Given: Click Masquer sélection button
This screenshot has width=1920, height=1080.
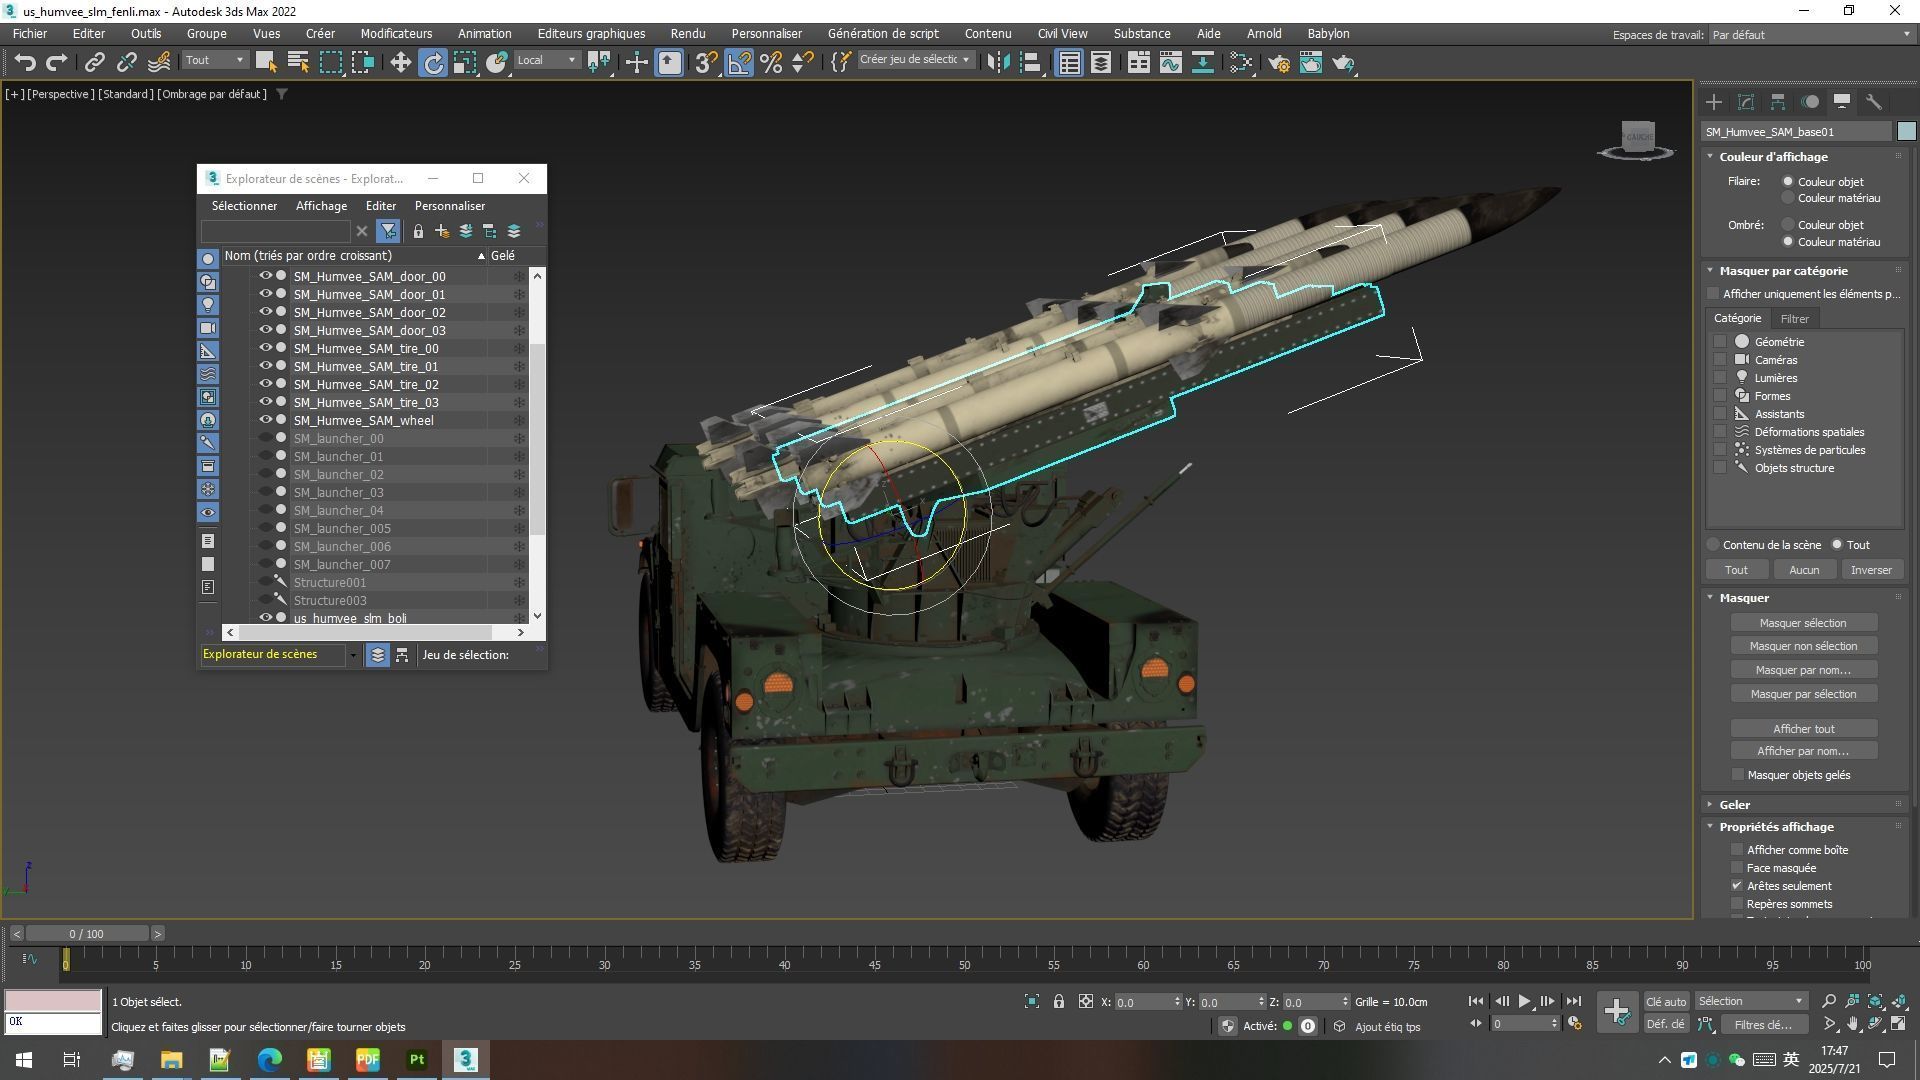Looking at the screenshot, I should tap(1803, 623).
